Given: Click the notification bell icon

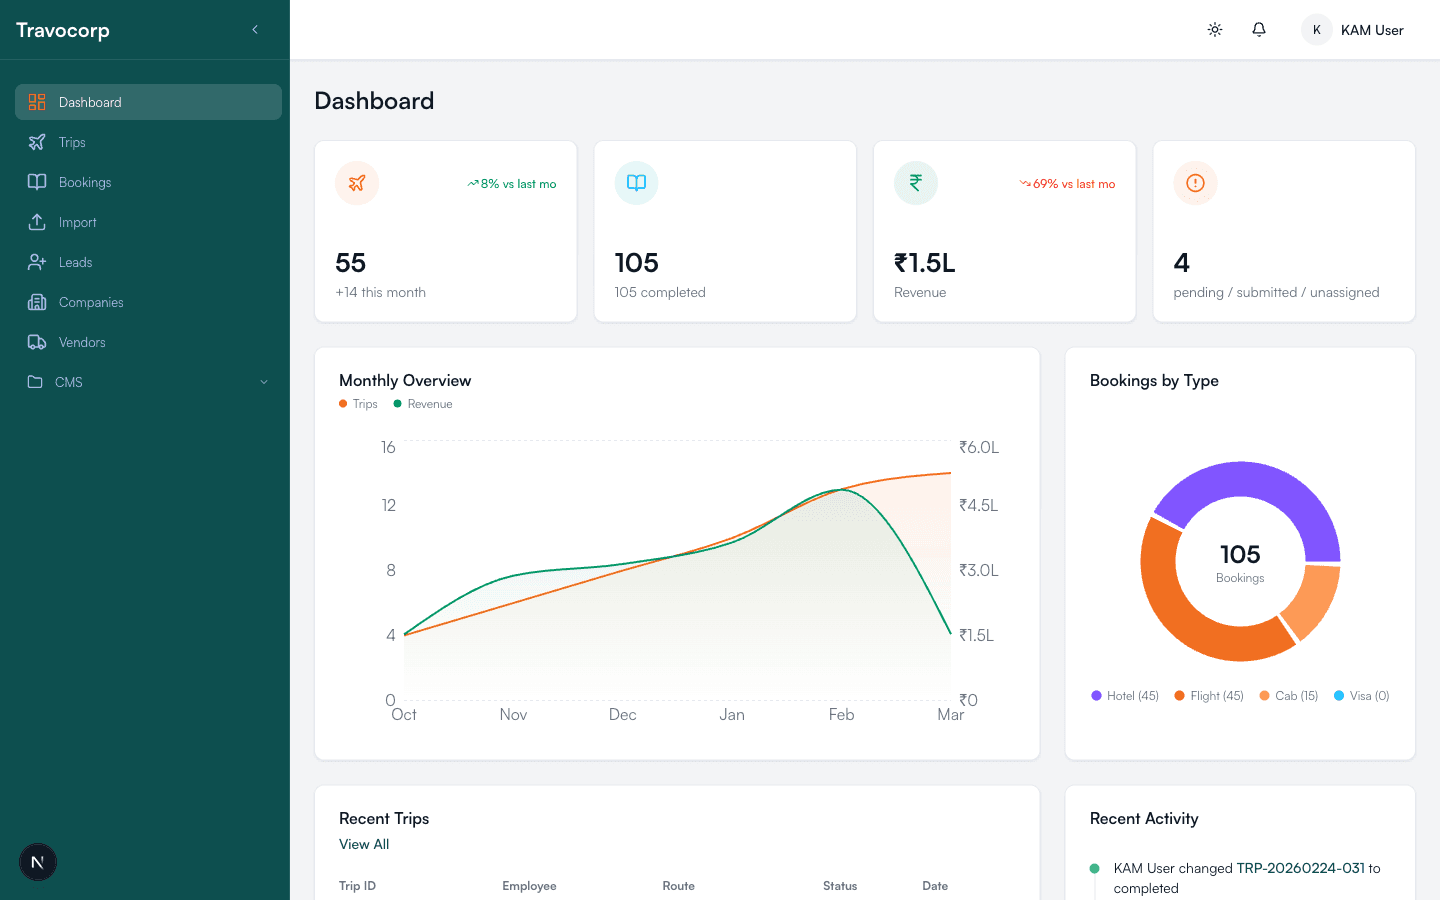Looking at the screenshot, I should tap(1258, 30).
